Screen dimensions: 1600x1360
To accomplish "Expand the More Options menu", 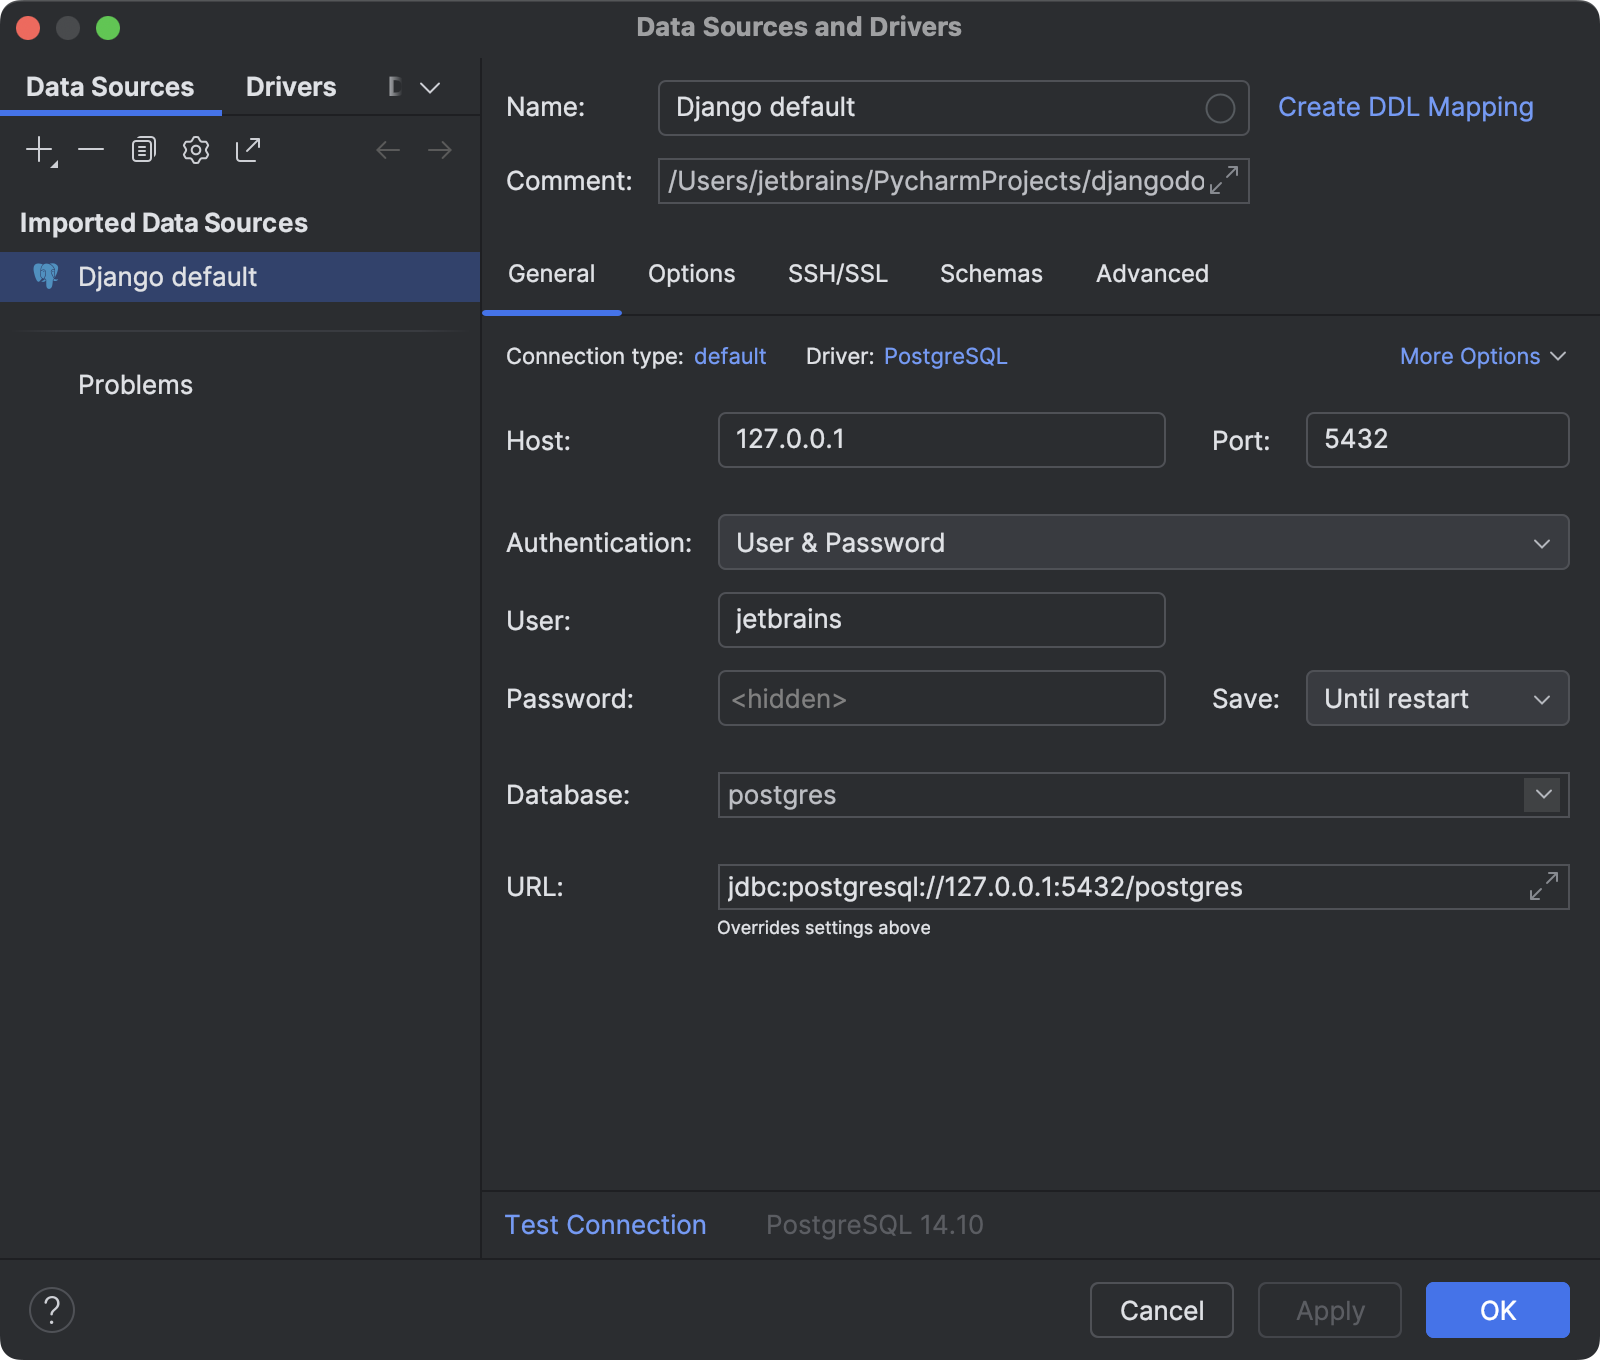I will [x=1482, y=357].
